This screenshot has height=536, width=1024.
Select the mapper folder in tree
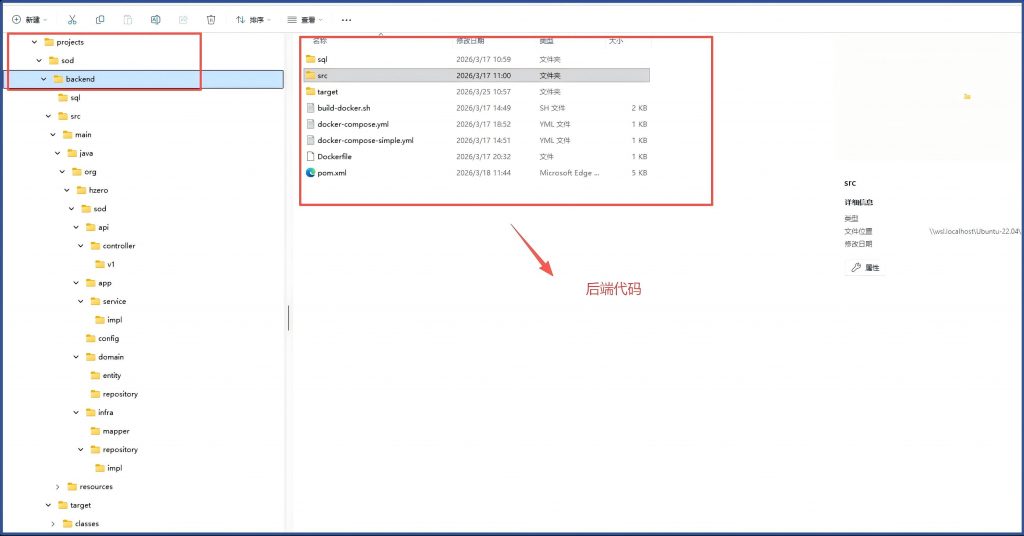click(x=115, y=431)
